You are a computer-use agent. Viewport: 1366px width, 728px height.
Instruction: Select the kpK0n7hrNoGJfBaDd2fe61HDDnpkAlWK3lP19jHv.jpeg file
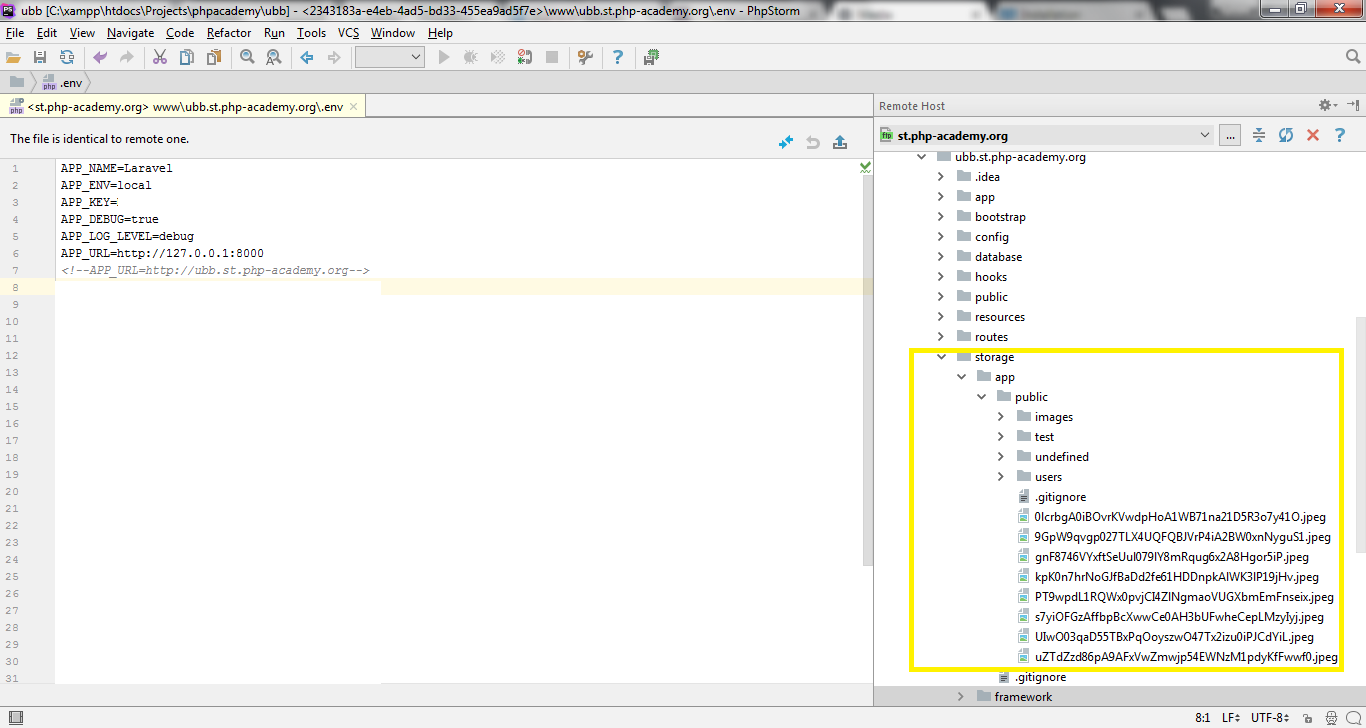tap(1168, 577)
